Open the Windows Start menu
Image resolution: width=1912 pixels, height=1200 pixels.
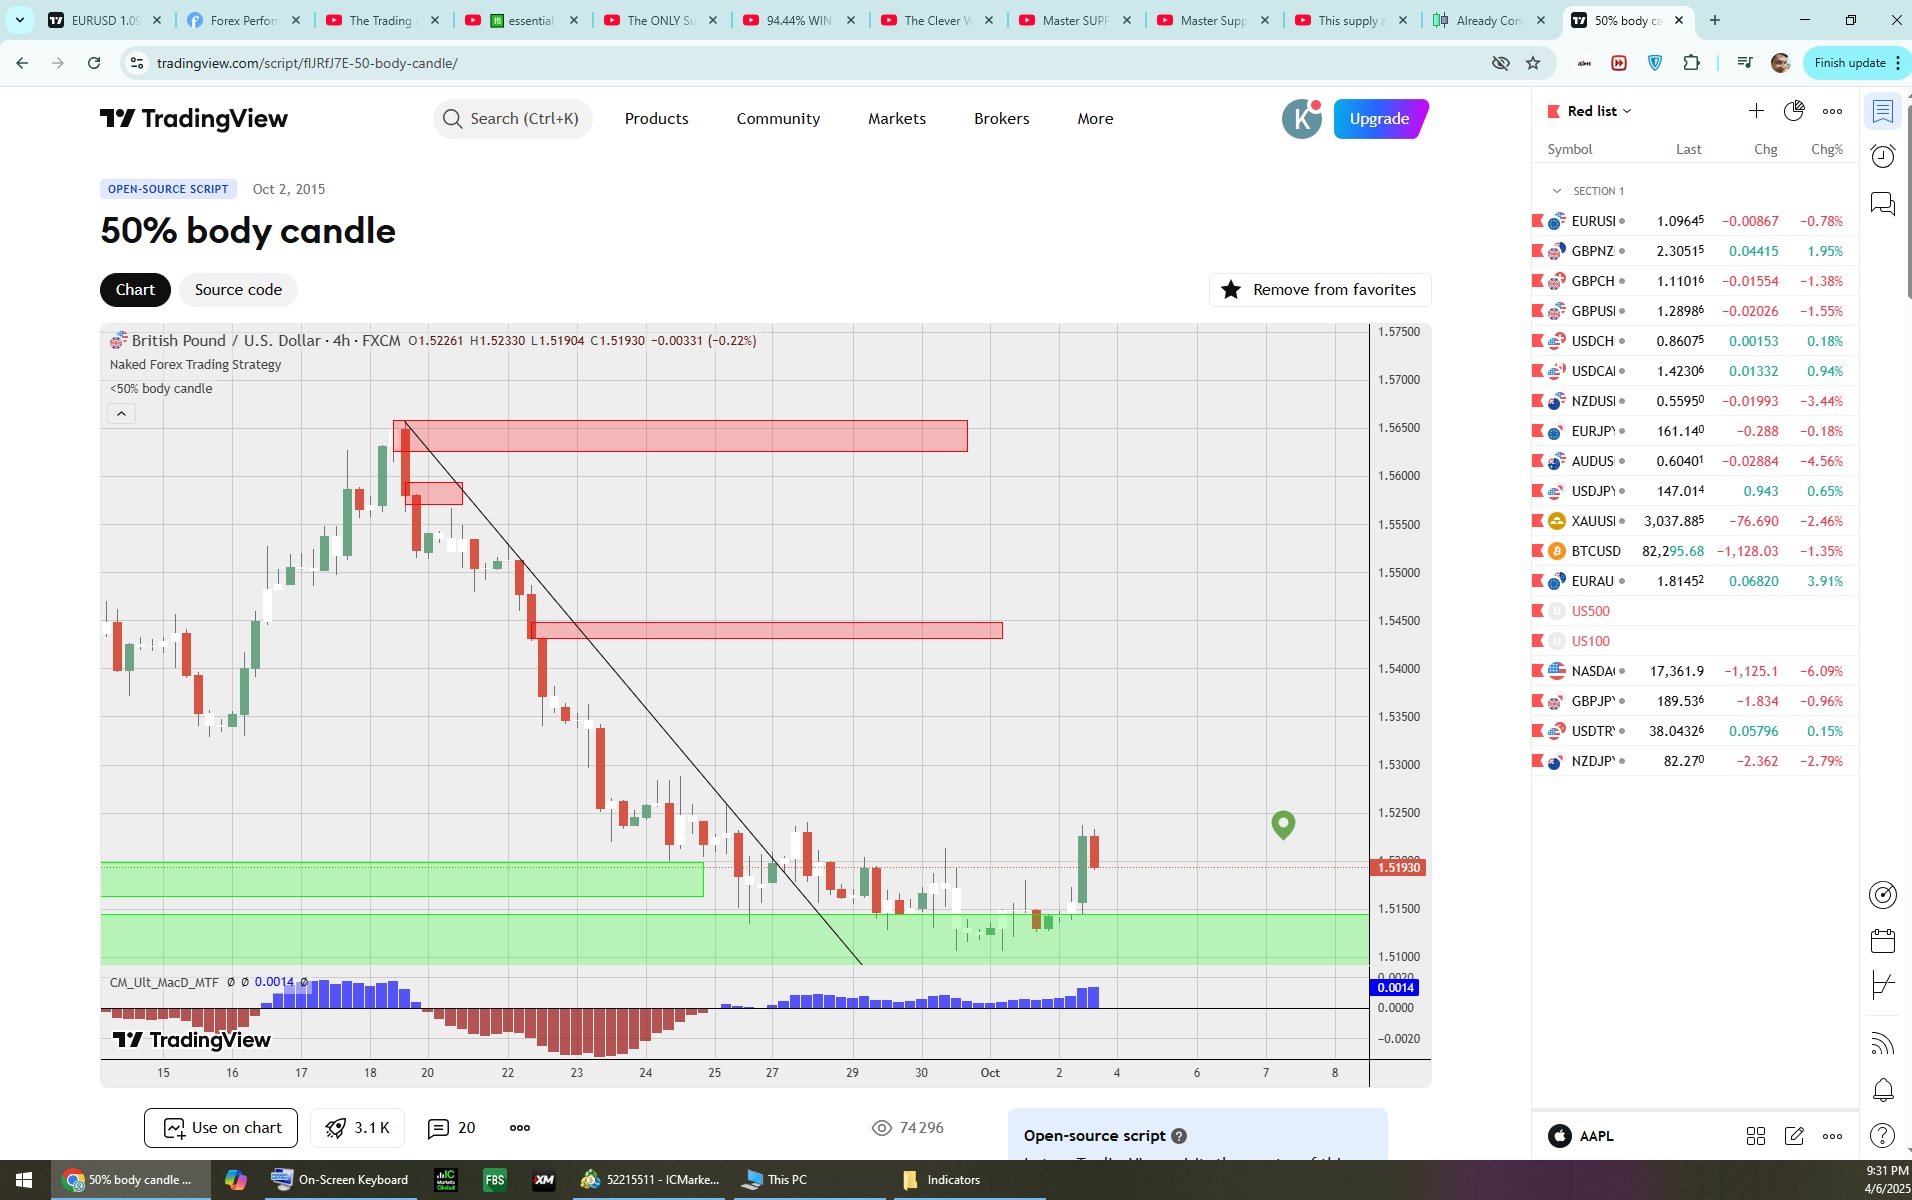[24, 1180]
